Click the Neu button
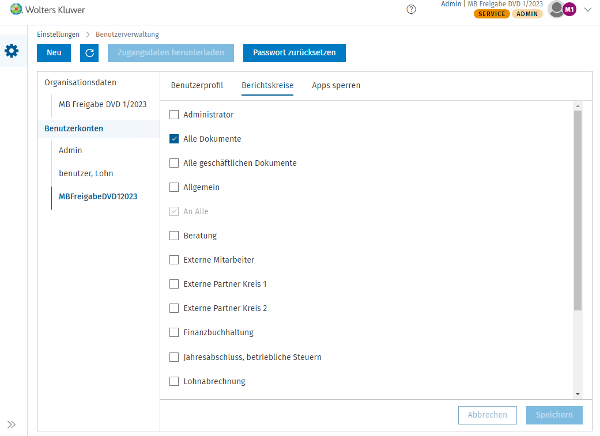The height and width of the screenshot is (436, 600). [54, 53]
